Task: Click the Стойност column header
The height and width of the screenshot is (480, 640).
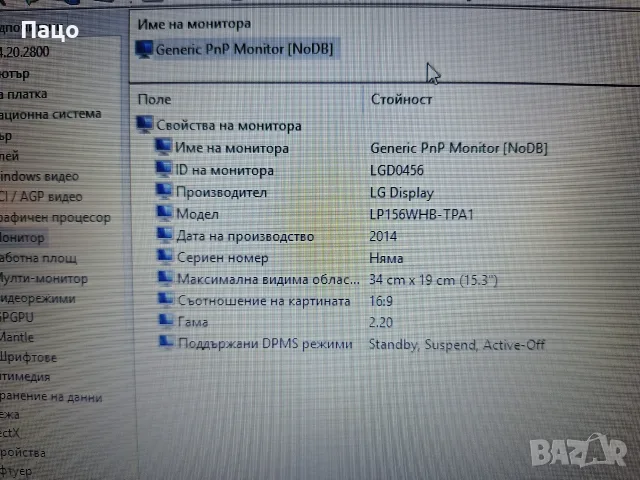Action: click(x=401, y=99)
